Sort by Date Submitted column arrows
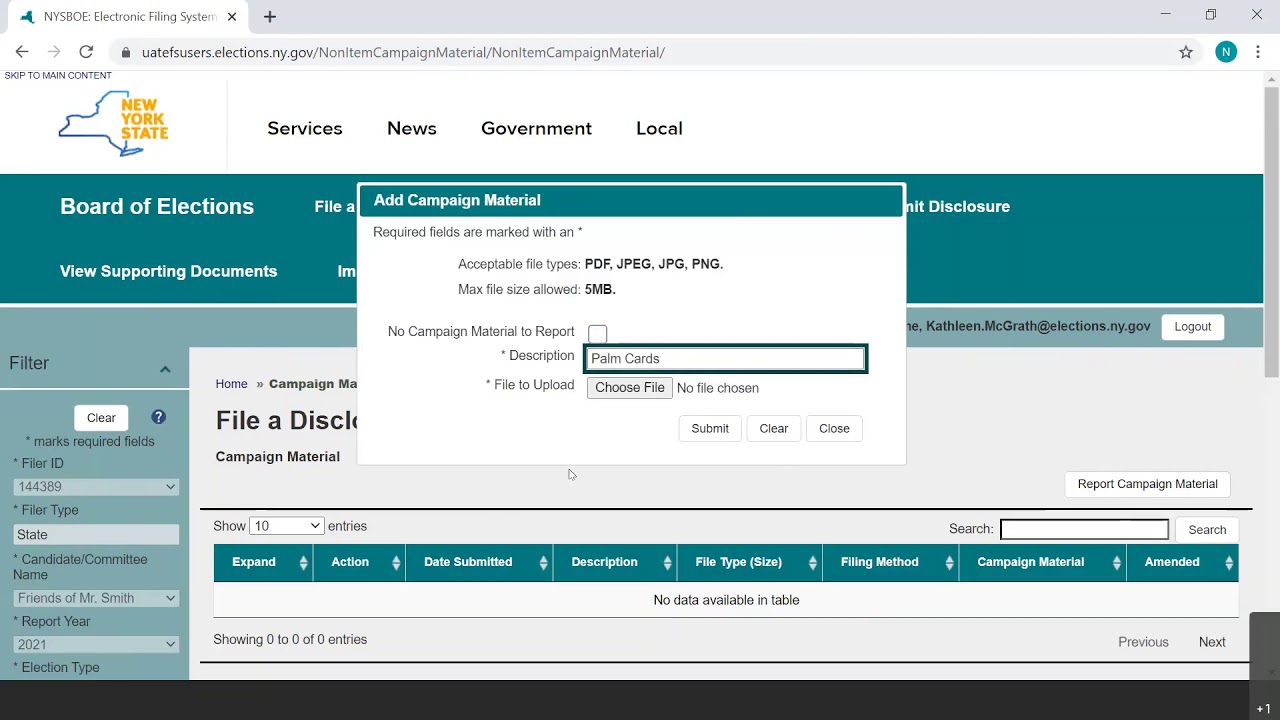 543,562
